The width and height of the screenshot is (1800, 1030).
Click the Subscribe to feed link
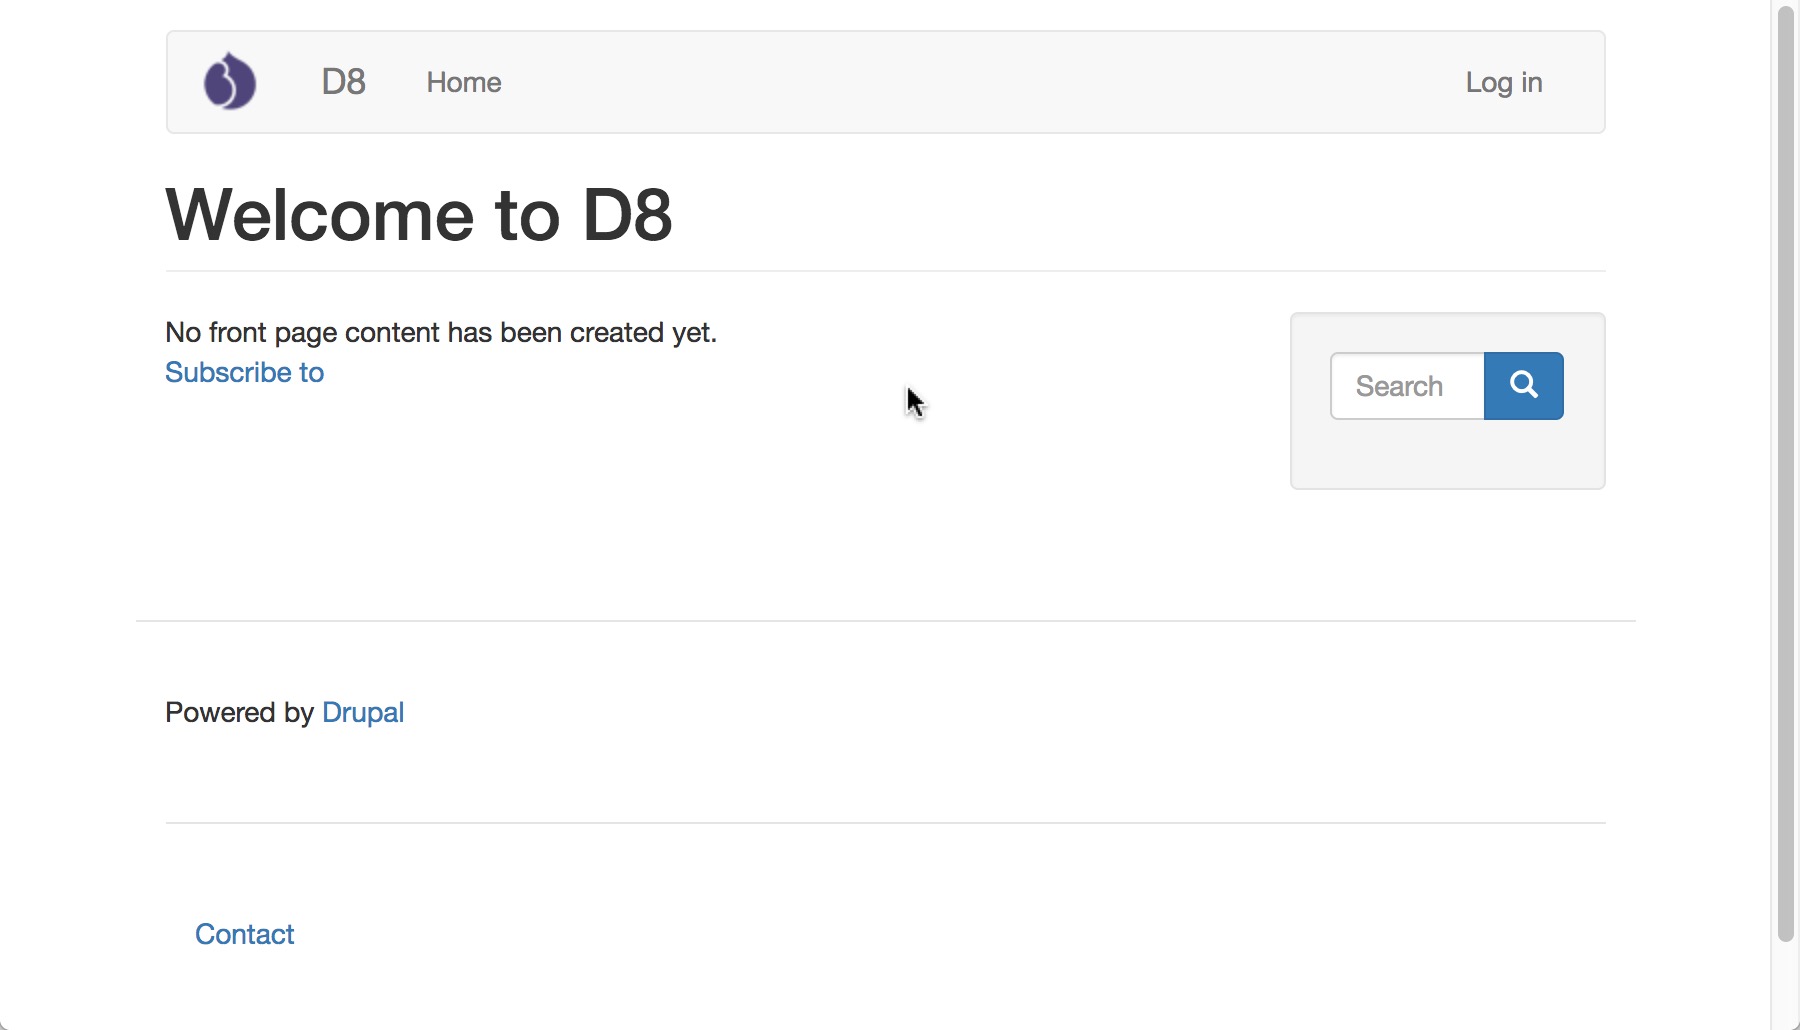(244, 372)
